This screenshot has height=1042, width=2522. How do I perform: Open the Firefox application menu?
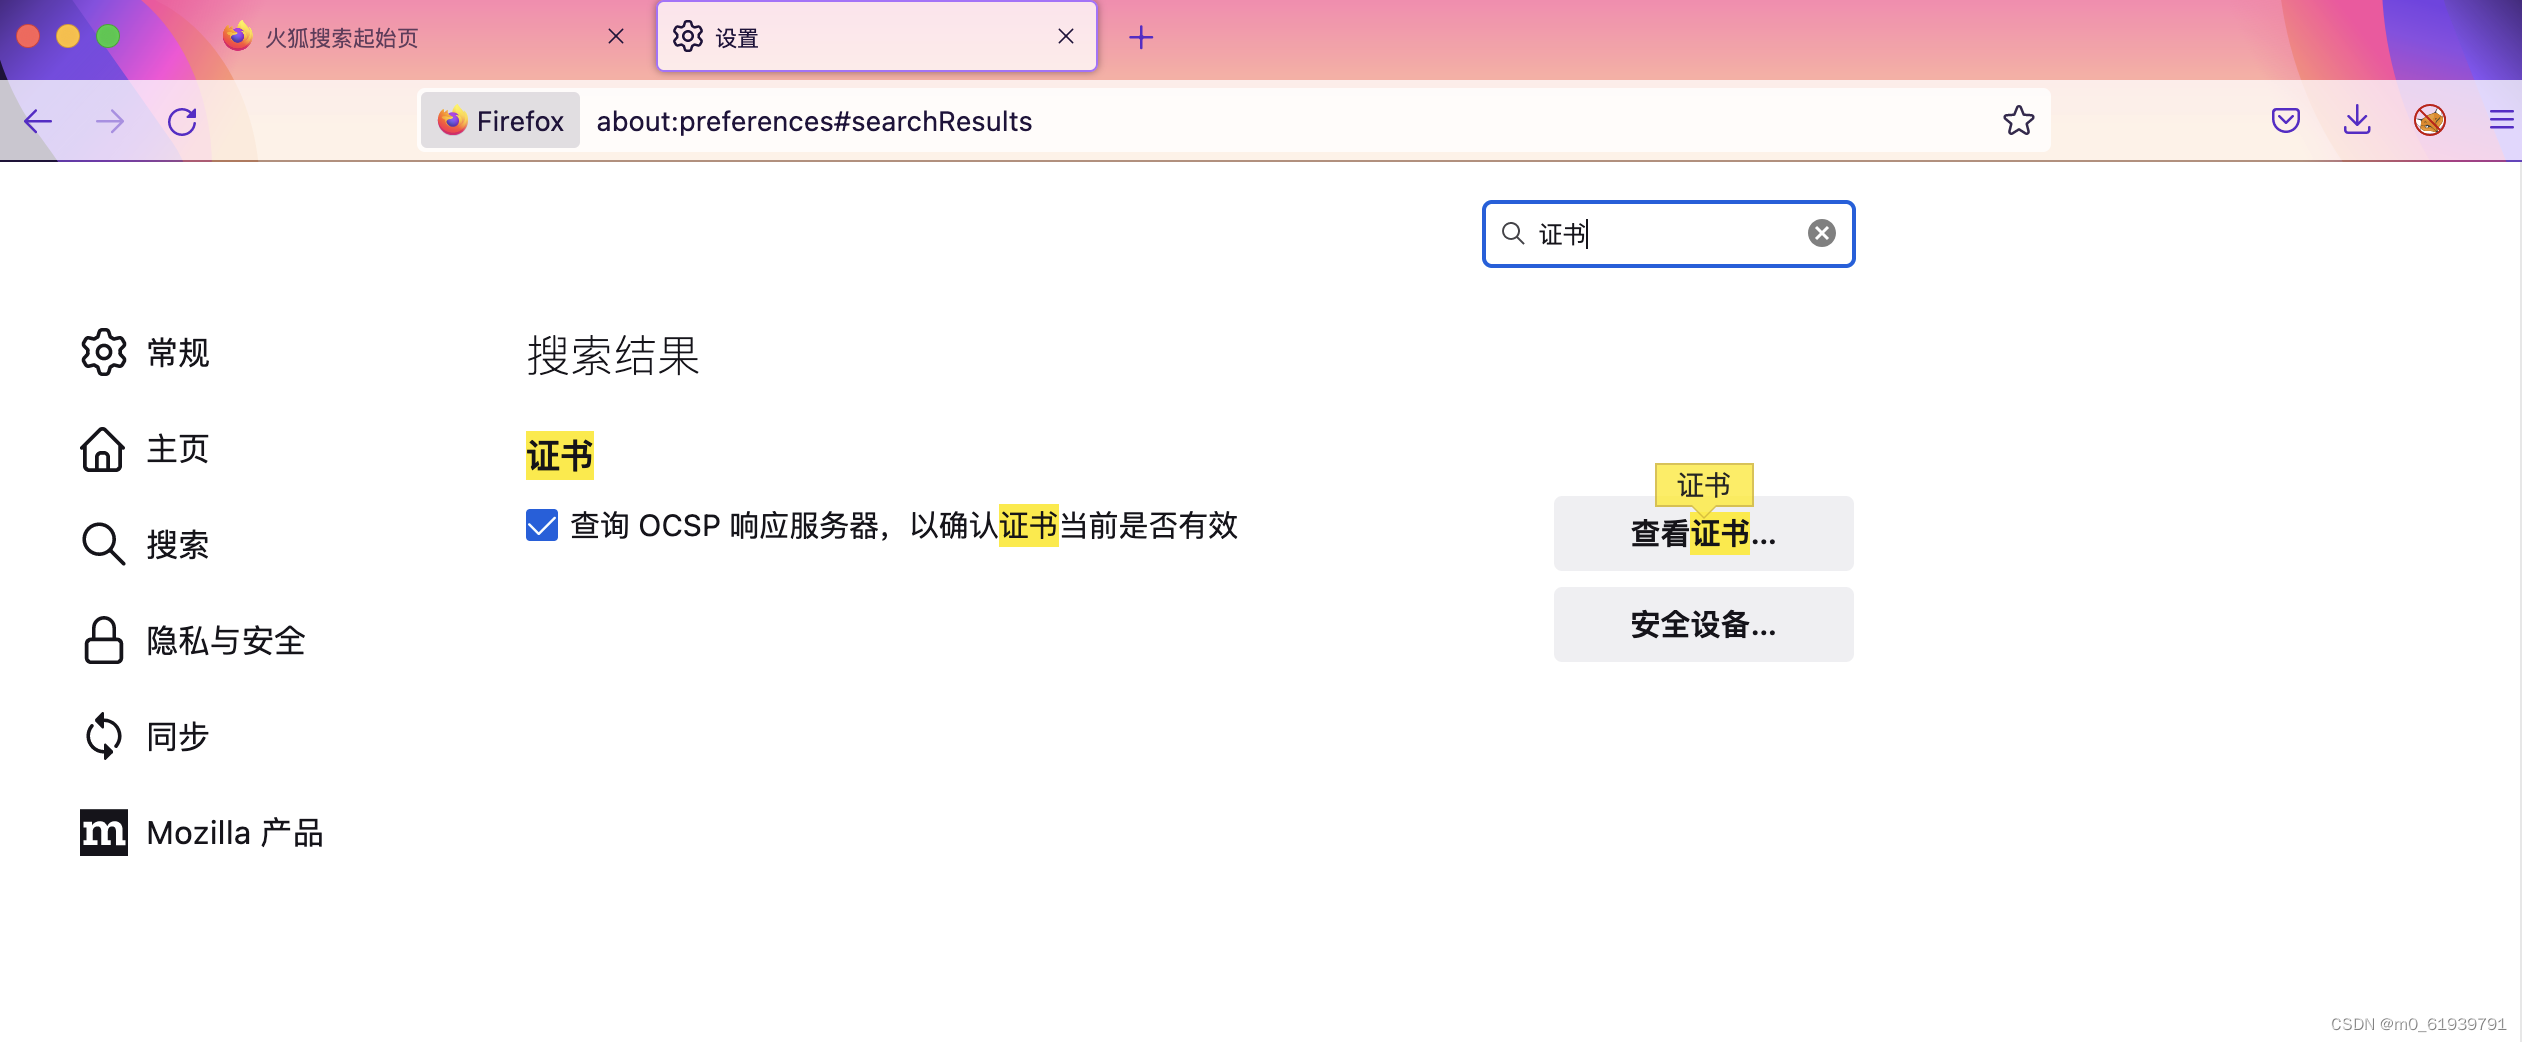point(2503,120)
